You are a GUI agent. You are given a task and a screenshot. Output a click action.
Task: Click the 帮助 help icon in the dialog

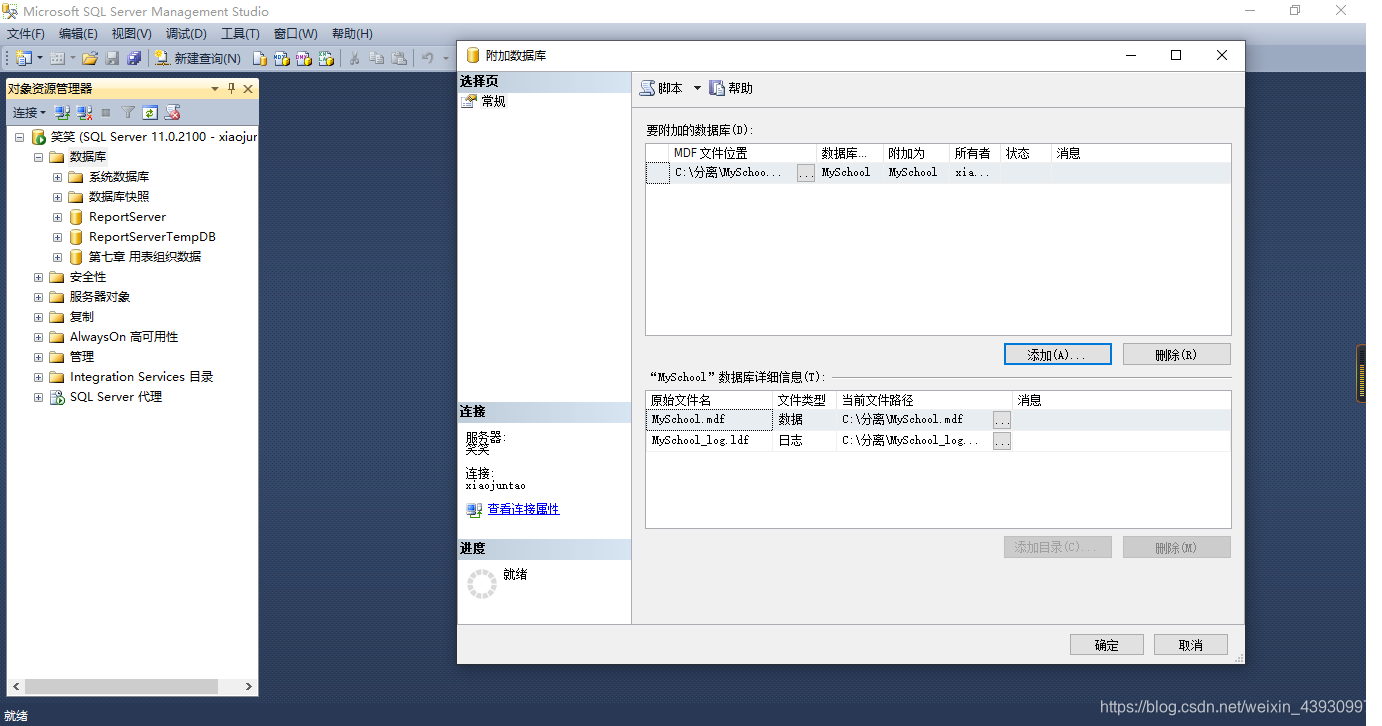pyautogui.click(x=717, y=88)
